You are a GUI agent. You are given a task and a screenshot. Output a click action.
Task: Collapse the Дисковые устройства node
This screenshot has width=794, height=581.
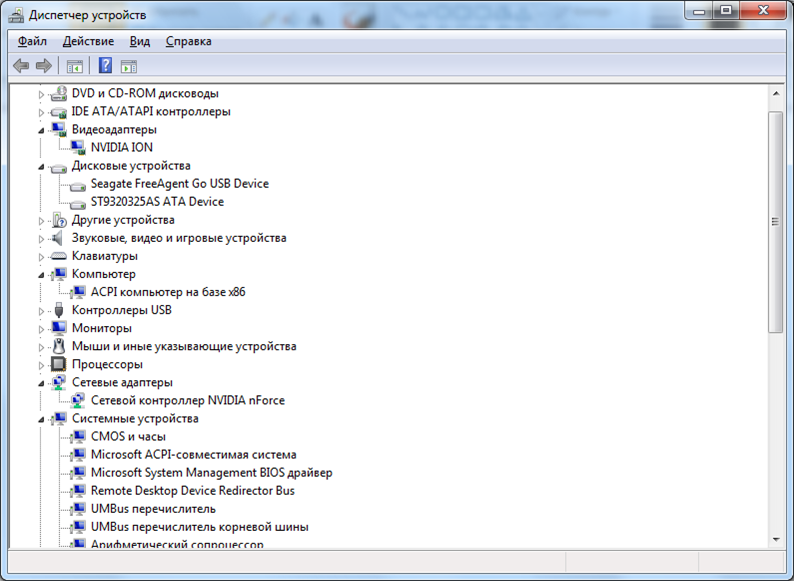pos(42,167)
